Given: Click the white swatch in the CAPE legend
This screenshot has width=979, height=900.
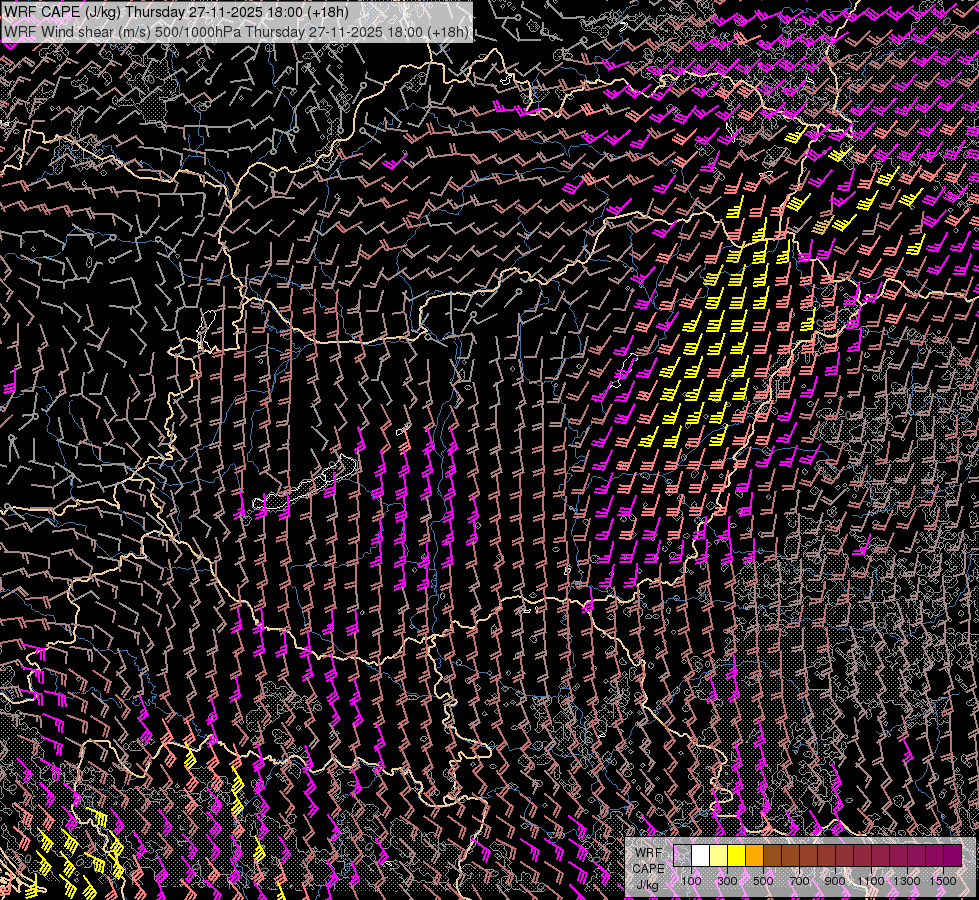Looking at the screenshot, I should click(700, 855).
